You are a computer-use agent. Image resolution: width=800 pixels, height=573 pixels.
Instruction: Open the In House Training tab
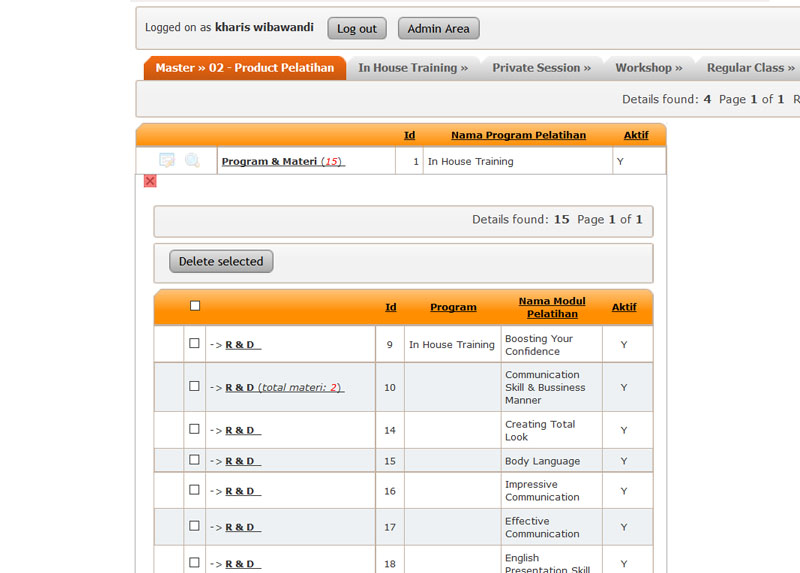413,68
